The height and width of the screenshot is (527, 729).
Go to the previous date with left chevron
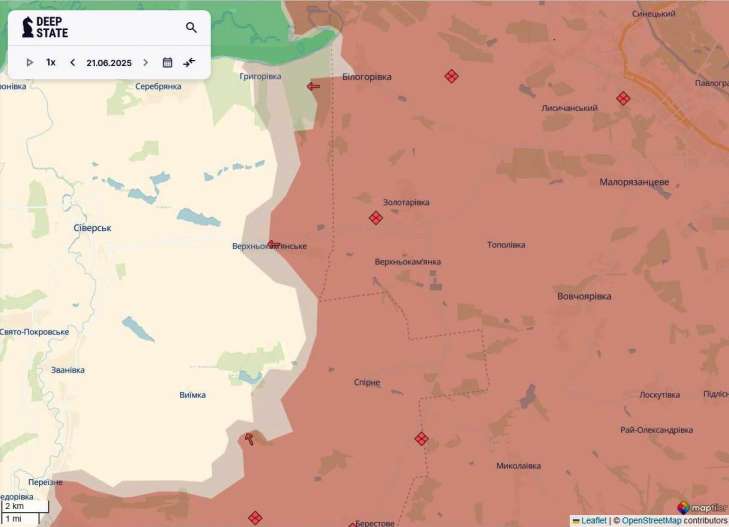[72, 62]
